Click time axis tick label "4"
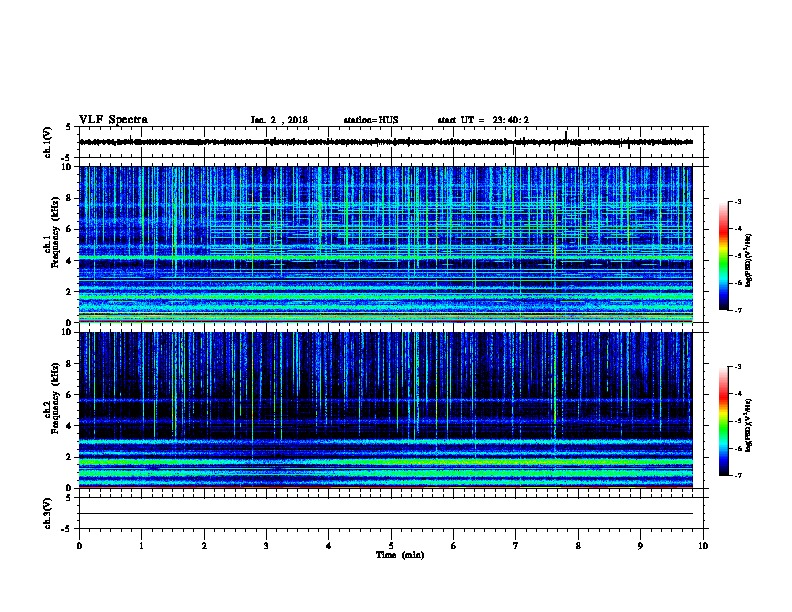Image resolution: width=792 pixels, height=612 pixels. tap(329, 546)
